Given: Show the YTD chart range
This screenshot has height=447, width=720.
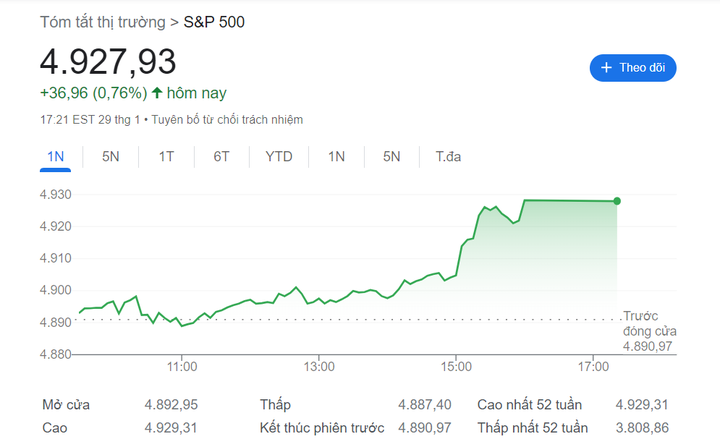Looking at the screenshot, I should click(x=279, y=157).
